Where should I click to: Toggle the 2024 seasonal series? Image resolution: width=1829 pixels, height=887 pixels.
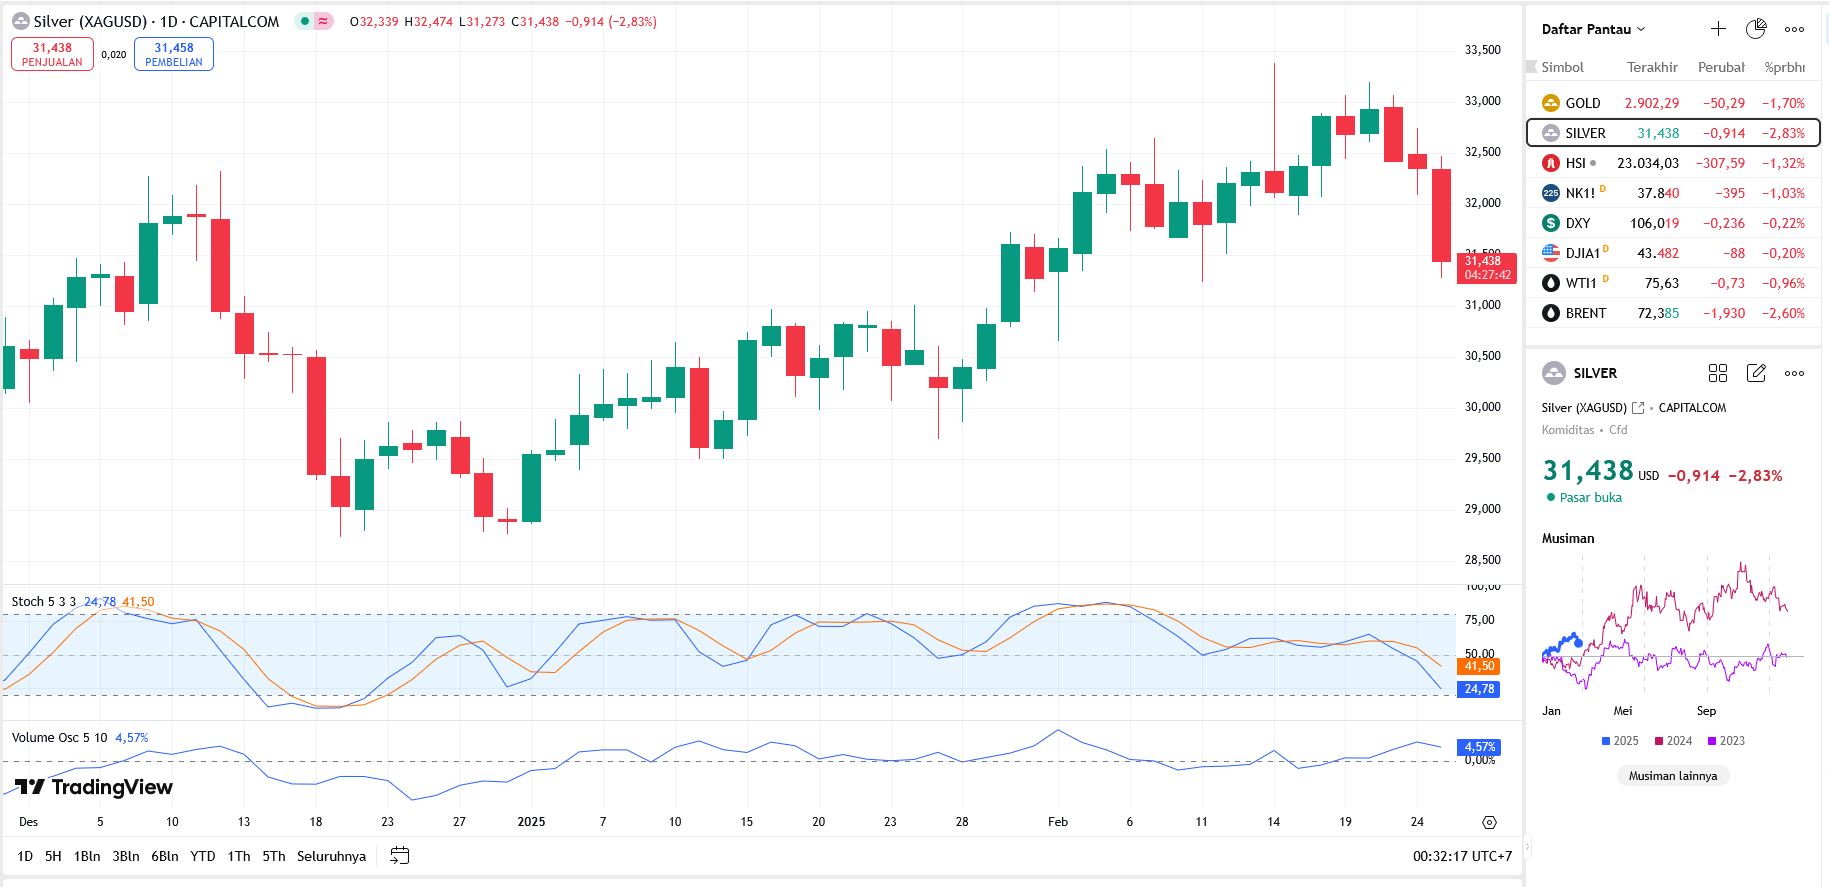click(x=1673, y=741)
